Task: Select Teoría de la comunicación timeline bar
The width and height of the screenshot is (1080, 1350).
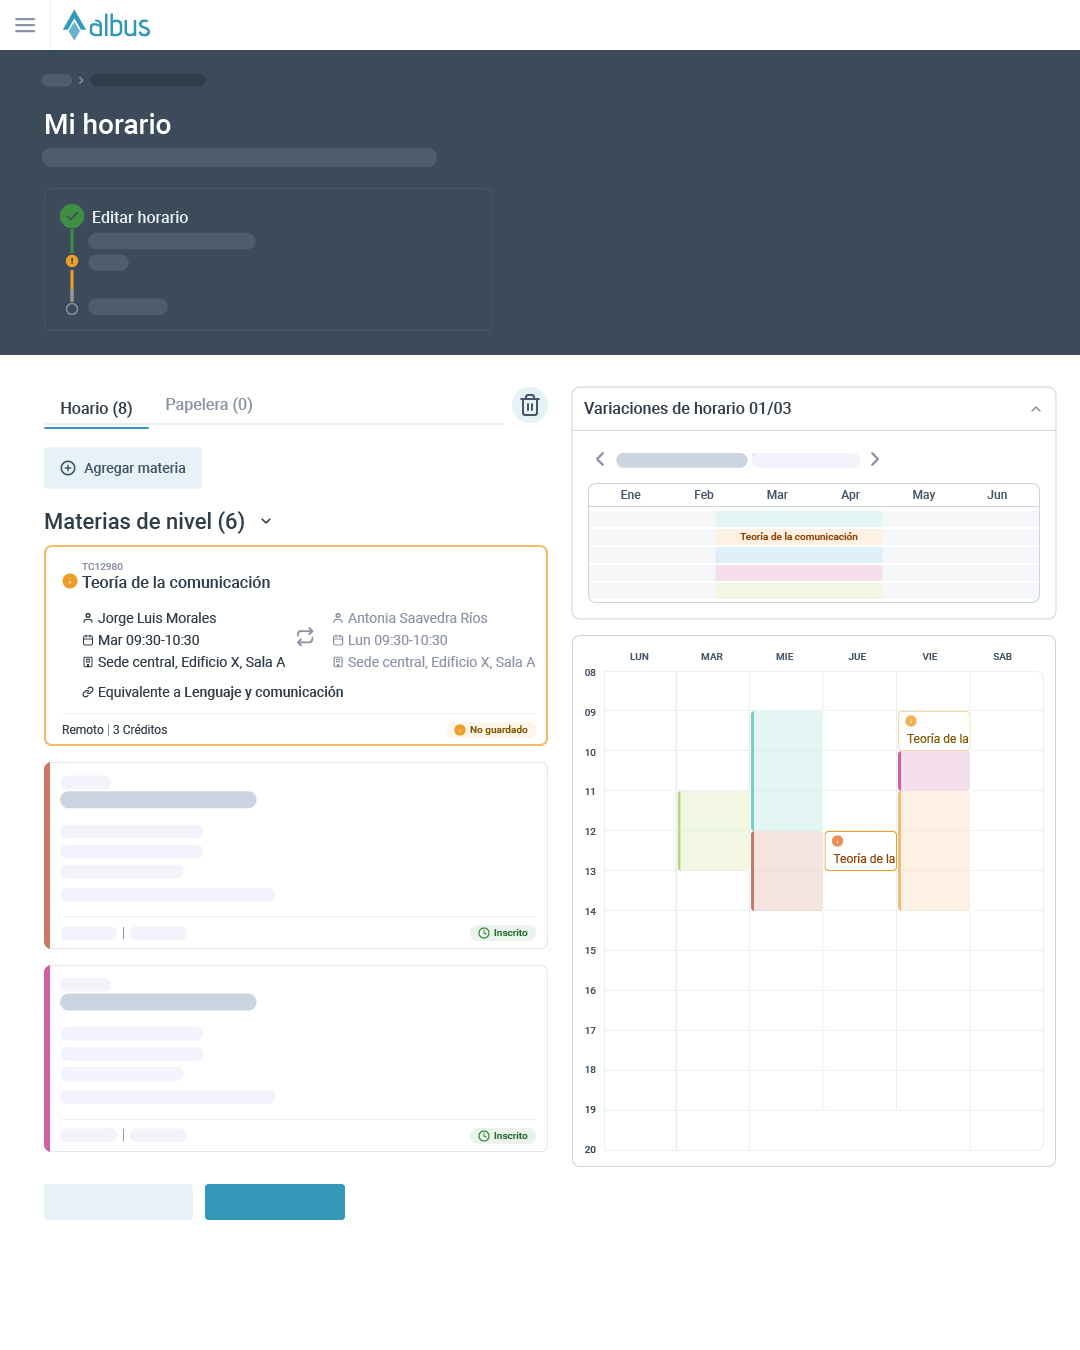Action: (799, 537)
